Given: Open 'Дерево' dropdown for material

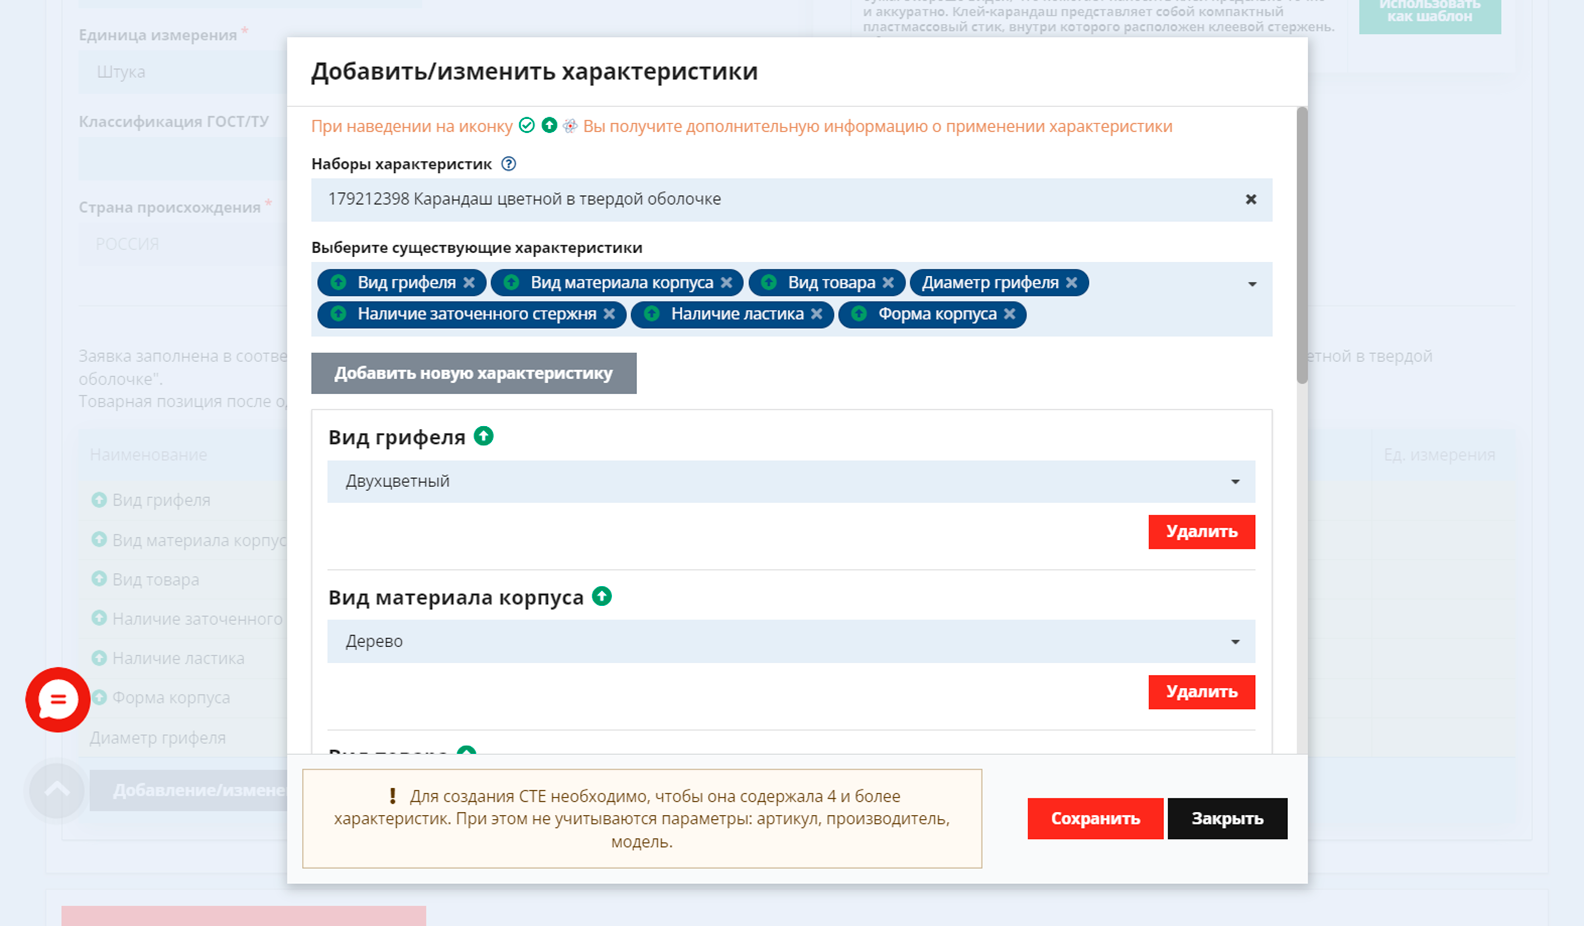Looking at the screenshot, I should [x=791, y=641].
